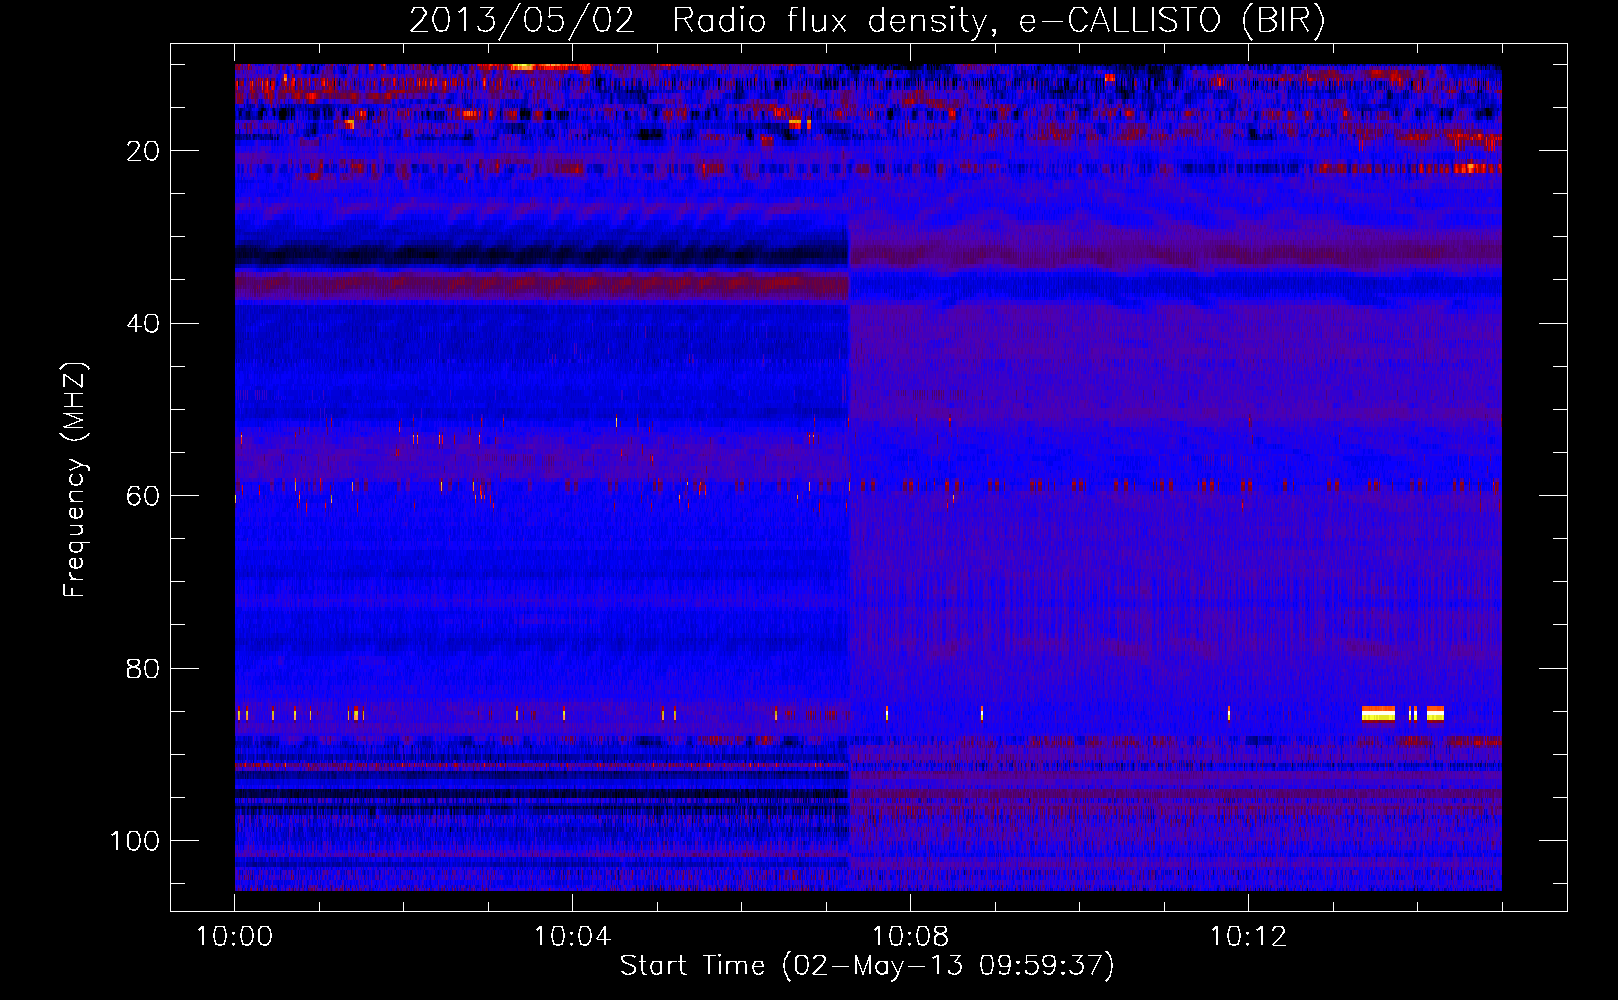This screenshot has width=1618, height=1000.
Task: Click the 'Frequency (MHZ)' axis label
Action: 75,480
